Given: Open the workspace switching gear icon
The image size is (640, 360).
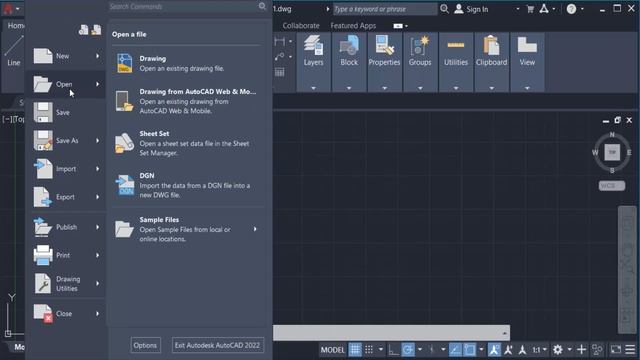Looking at the screenshot, I should click(x=558, y=350).
